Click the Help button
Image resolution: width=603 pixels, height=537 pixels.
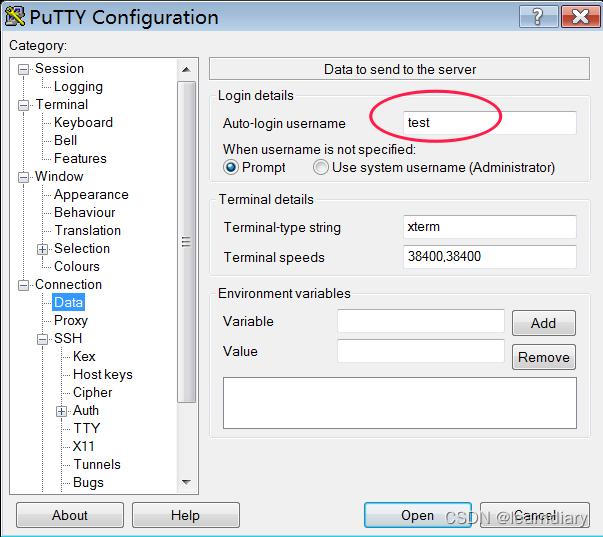pos(186,515)
